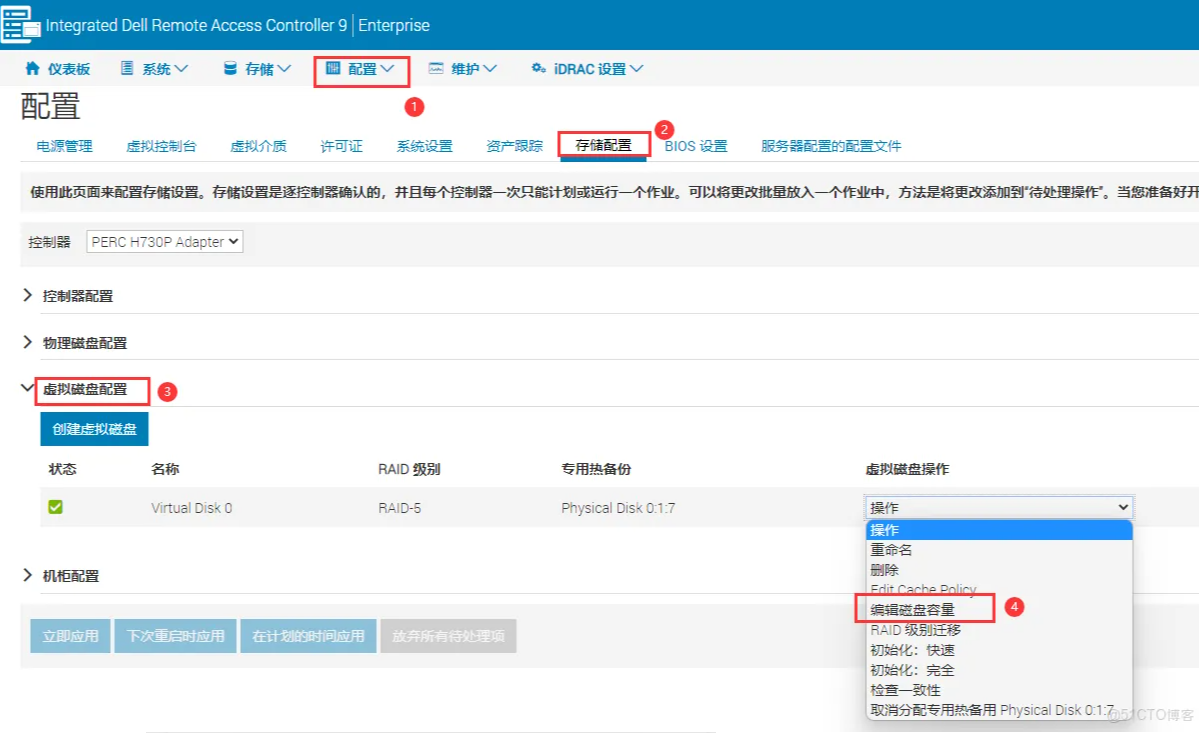Click the Maintenance menu icon

(x=436, y=69)
